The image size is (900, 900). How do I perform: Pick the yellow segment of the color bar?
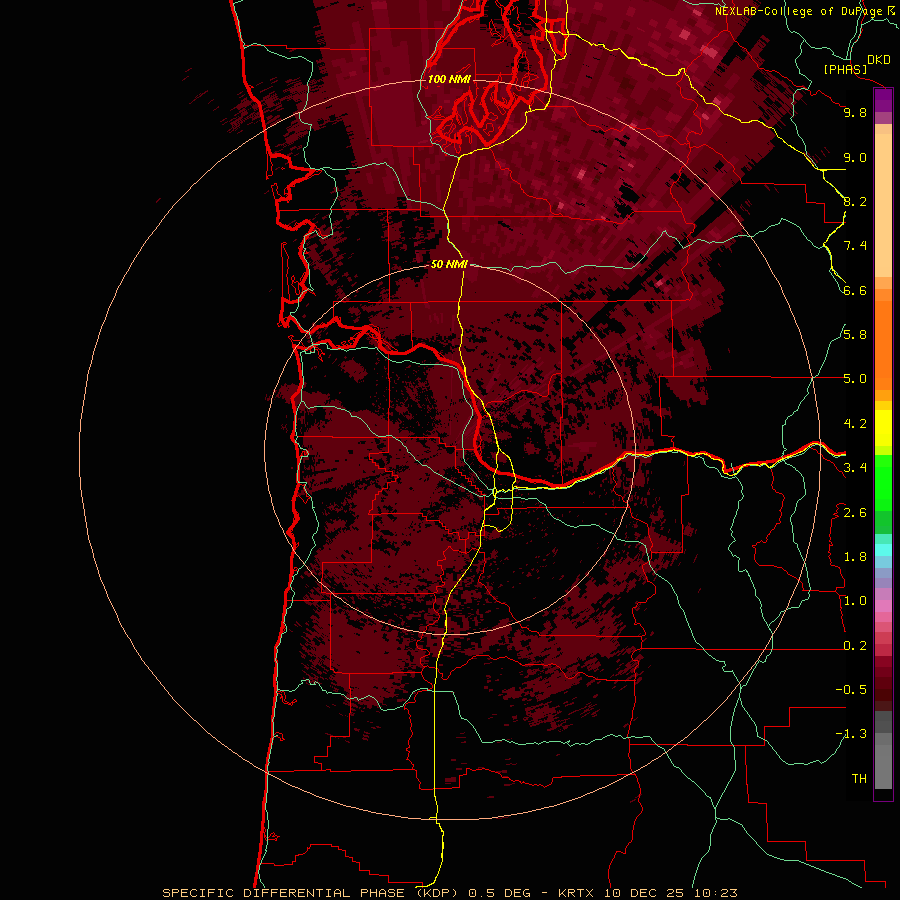[x=883, y=428]
